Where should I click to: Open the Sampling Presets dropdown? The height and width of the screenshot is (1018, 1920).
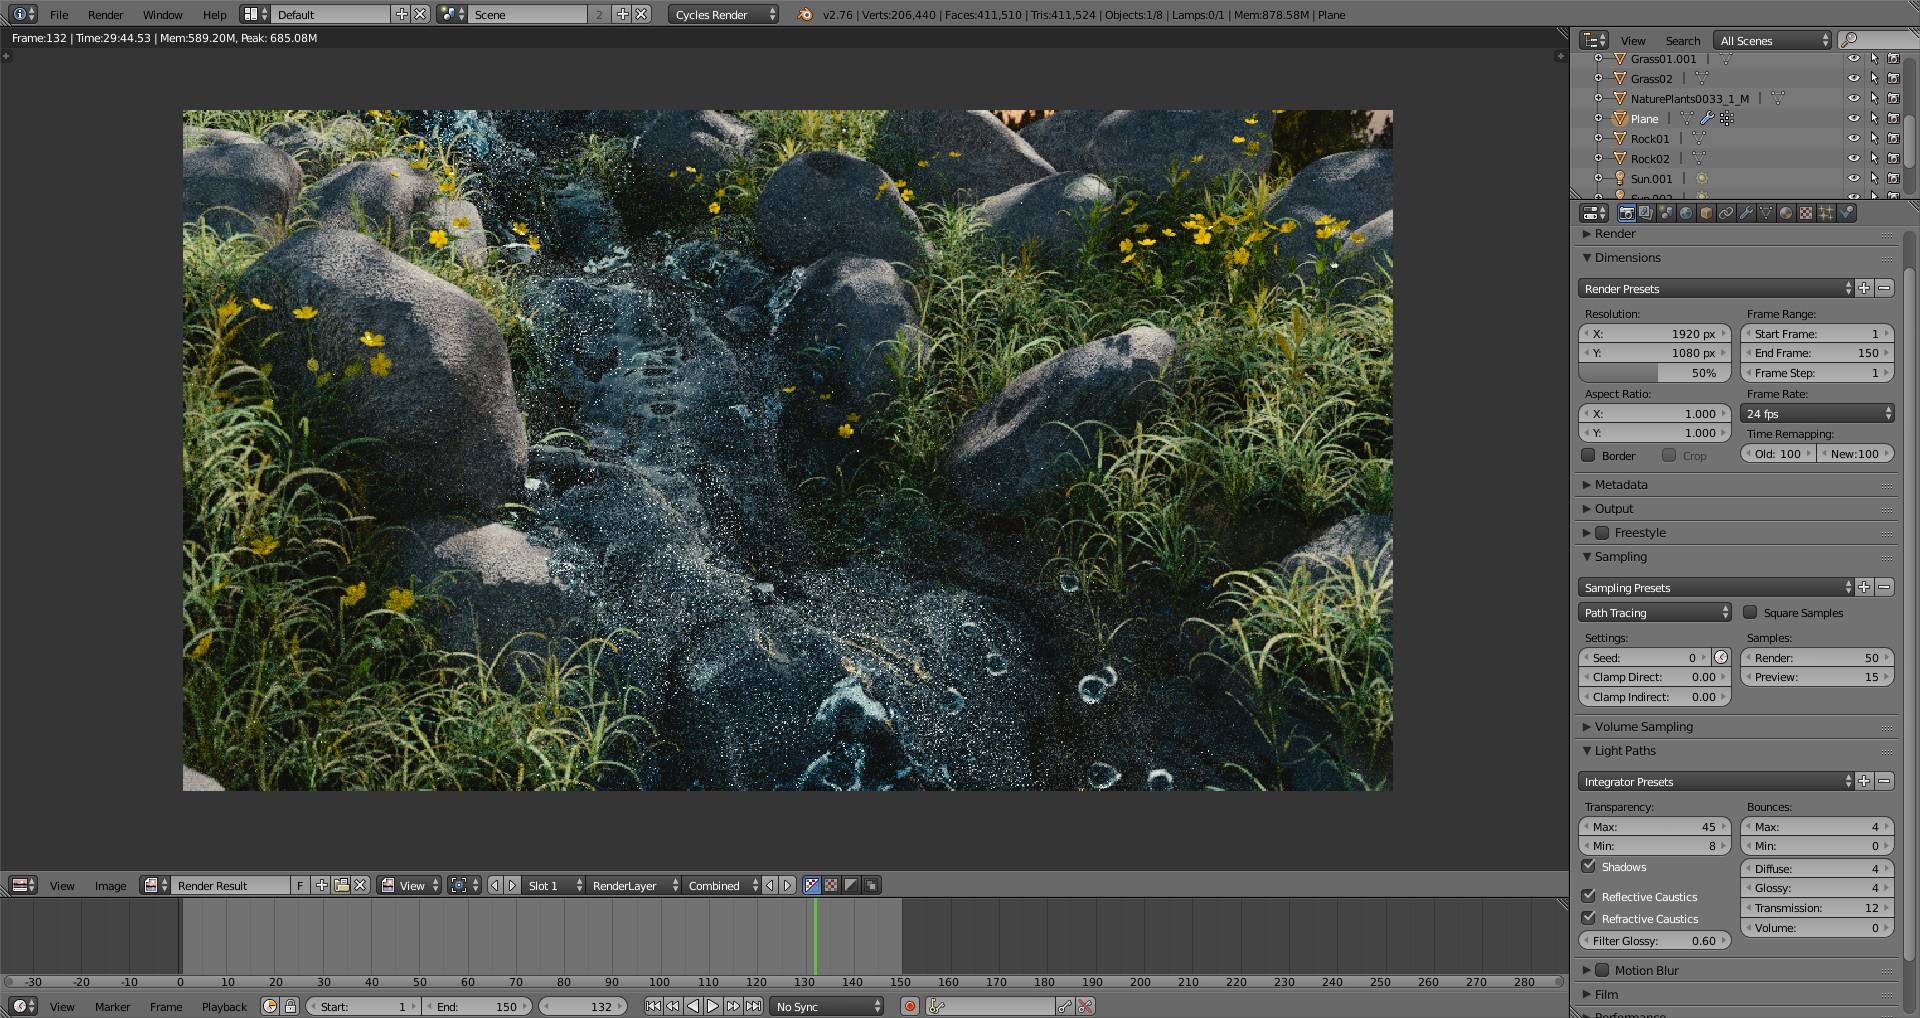click(1716, 587)
